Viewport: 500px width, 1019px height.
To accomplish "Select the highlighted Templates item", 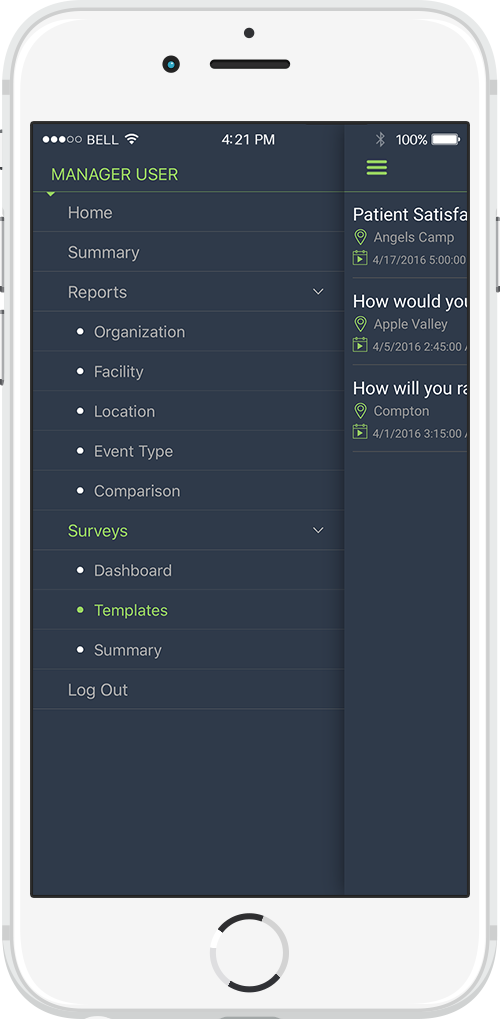I will click(189, 610).
